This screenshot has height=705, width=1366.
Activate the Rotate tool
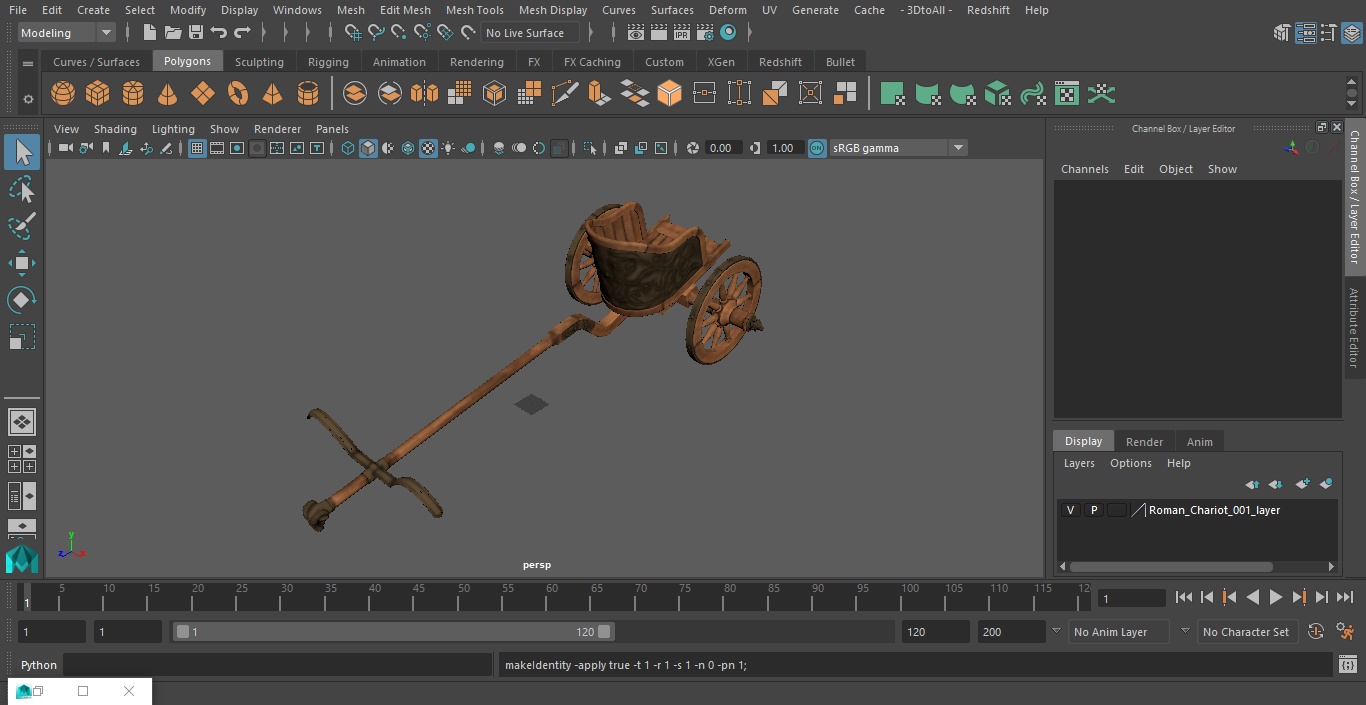[22, 299]
